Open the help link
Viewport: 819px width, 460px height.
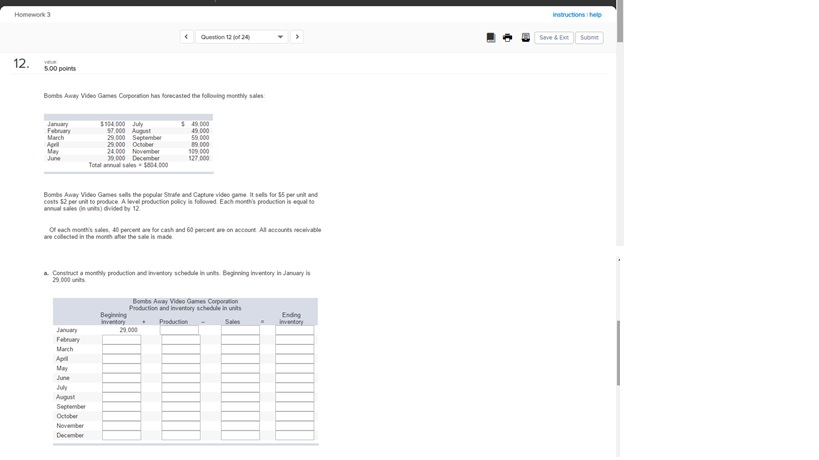(x=595, y=15)
